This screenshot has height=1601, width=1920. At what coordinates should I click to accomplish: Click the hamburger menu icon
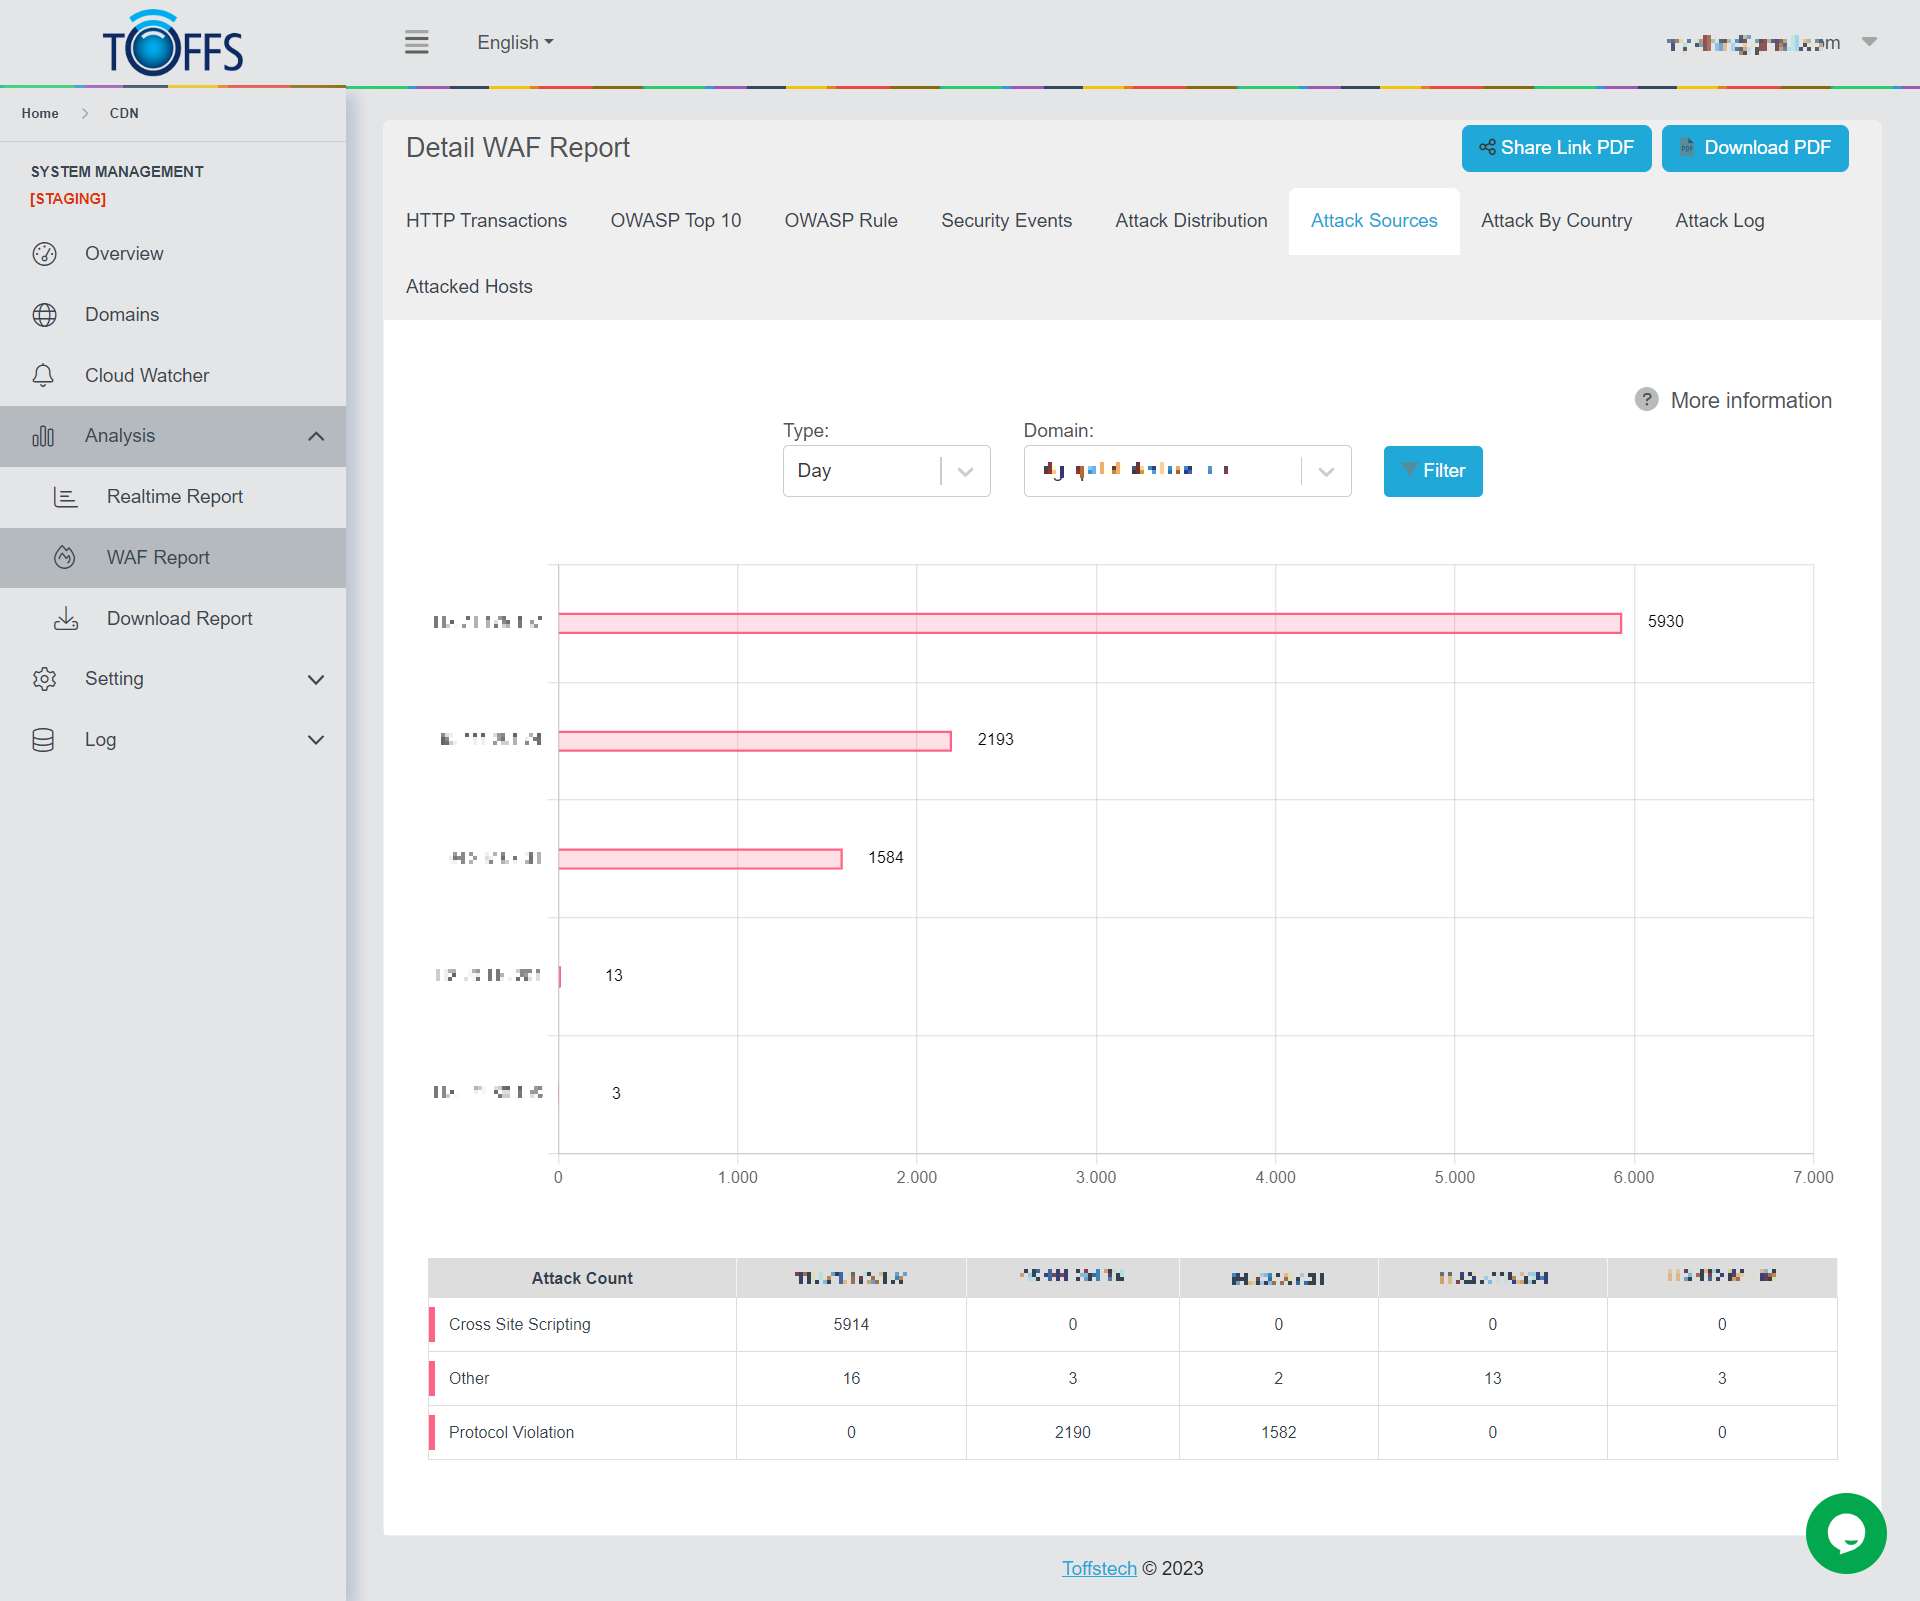click(x=416, y=42)
